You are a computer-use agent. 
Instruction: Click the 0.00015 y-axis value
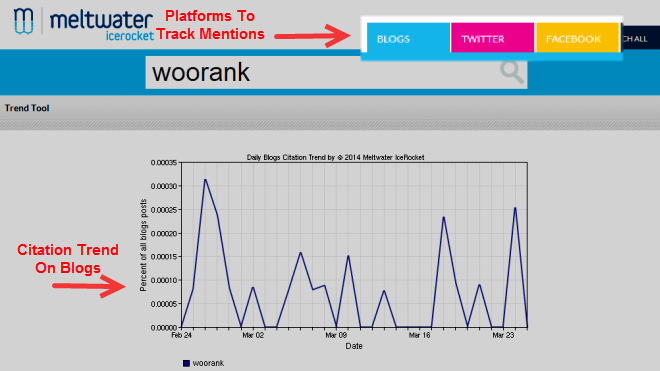pos(164,256)
